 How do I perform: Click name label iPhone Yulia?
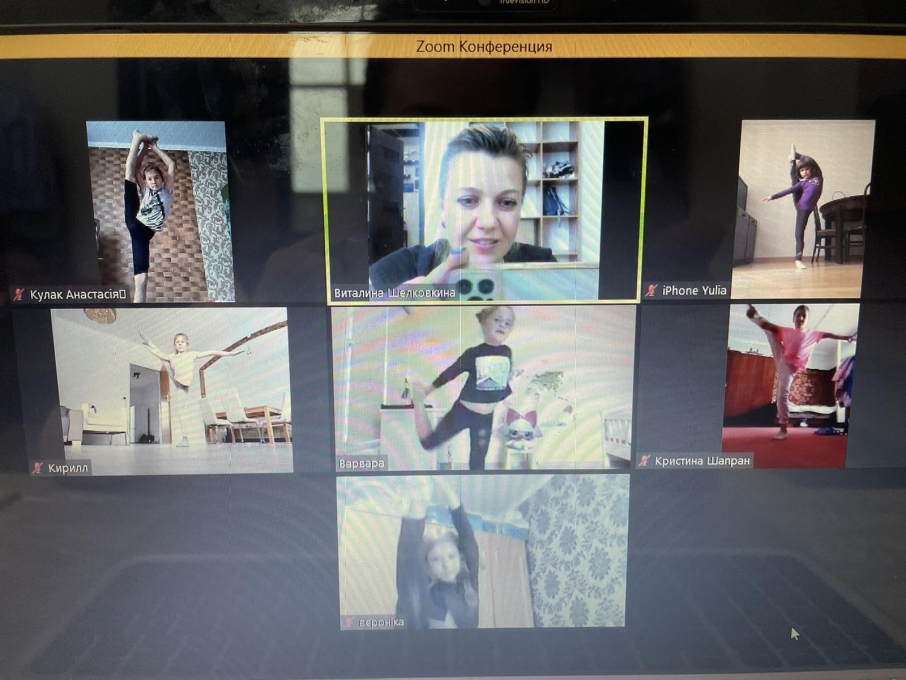coord(694,291)
